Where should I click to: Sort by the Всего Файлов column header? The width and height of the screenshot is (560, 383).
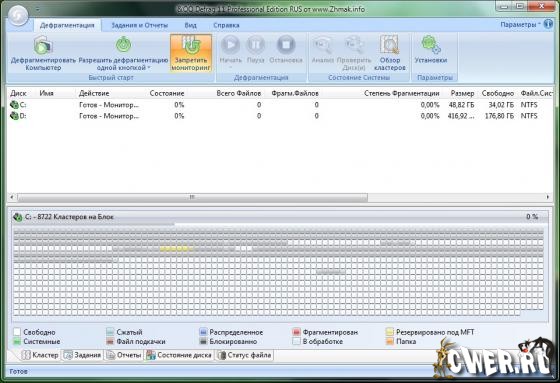[x=239, y=93]
